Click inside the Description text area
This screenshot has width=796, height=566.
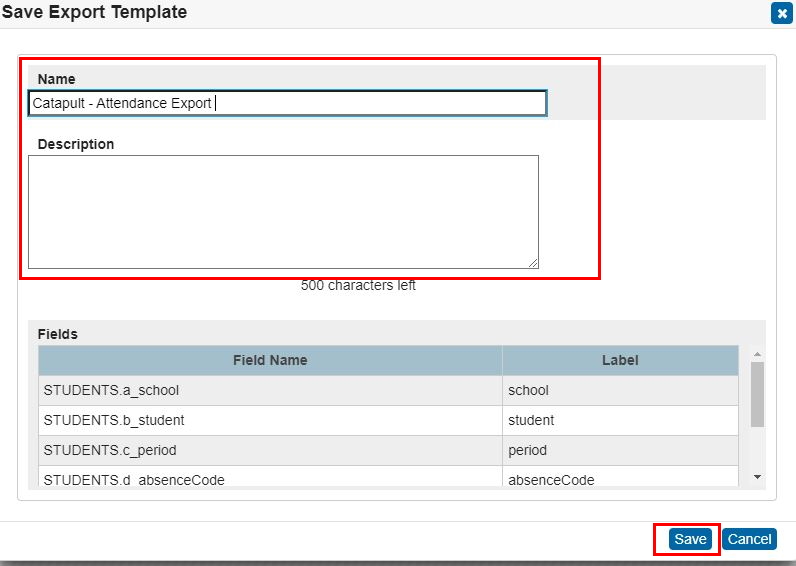pyautogui.click(x=283, y=212)
